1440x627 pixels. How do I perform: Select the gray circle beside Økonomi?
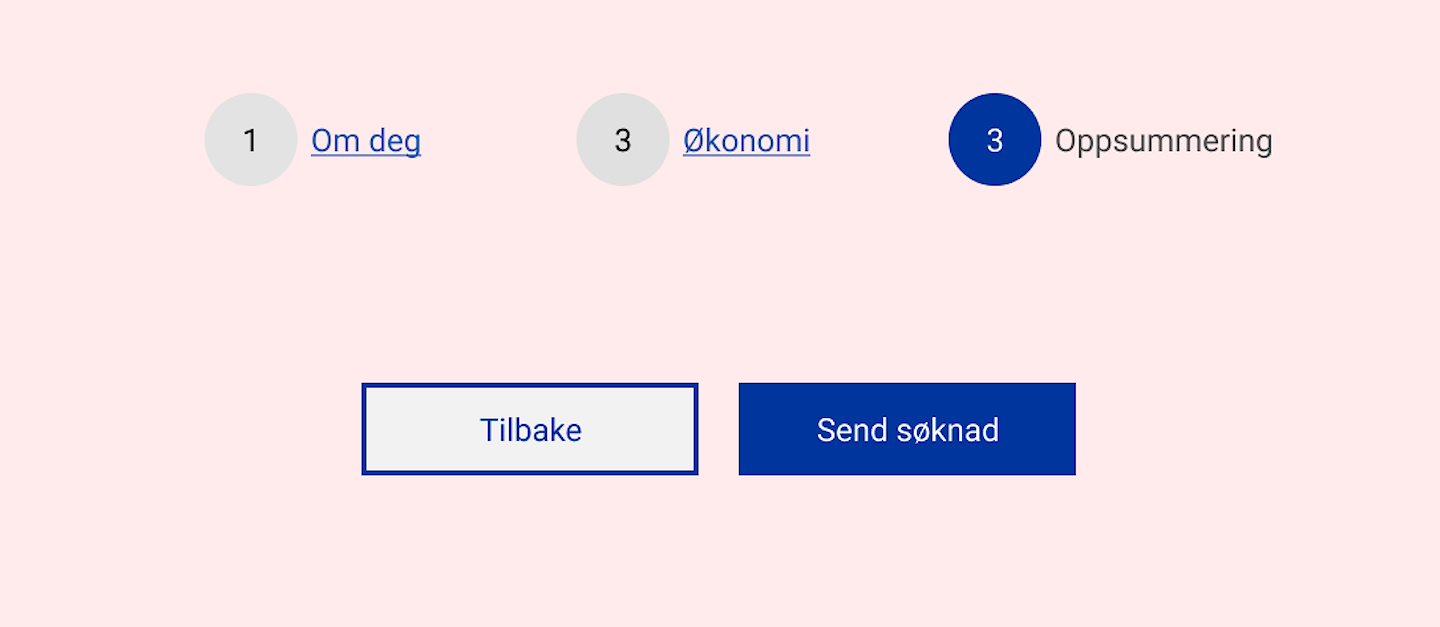coord(622,140)
